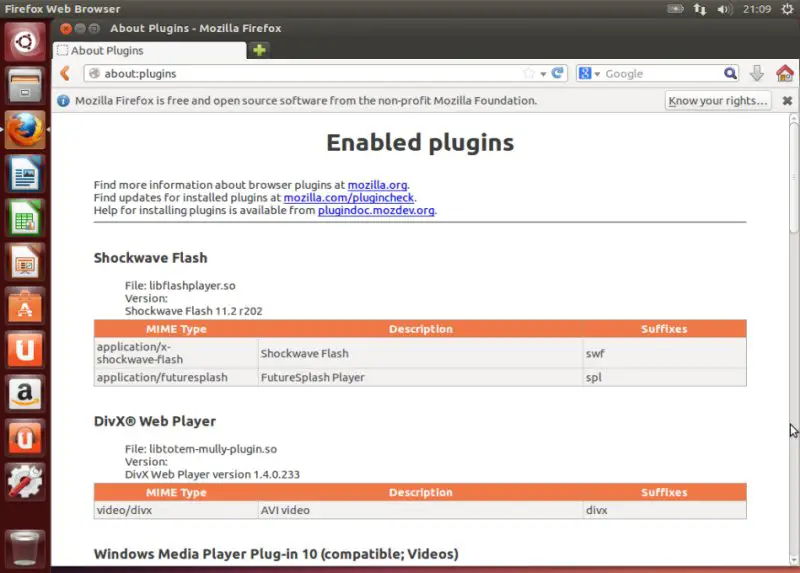800x573 pixels.
Task: Click the Enabled plugins page title
Action: tap(420, 142)
